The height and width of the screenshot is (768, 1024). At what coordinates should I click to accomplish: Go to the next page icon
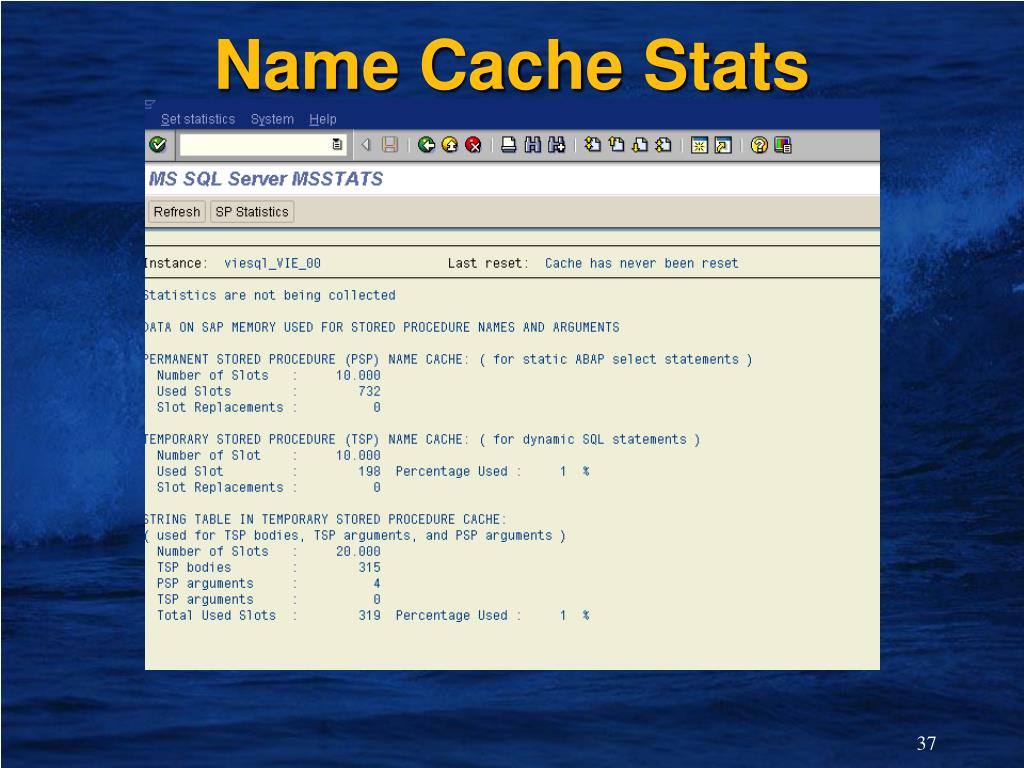[641, 144]
